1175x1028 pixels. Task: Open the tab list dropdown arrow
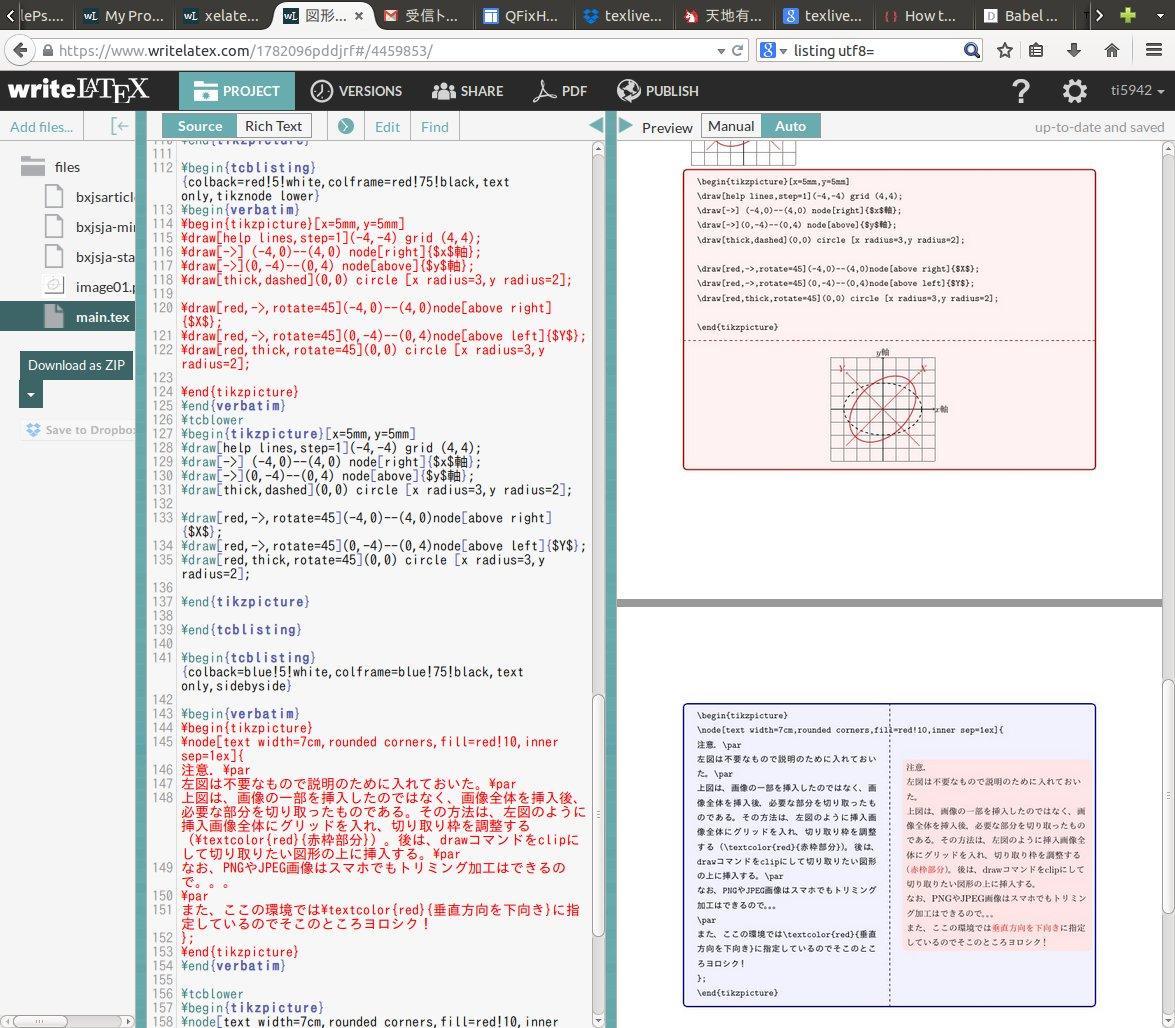(x=1160, y=15)
